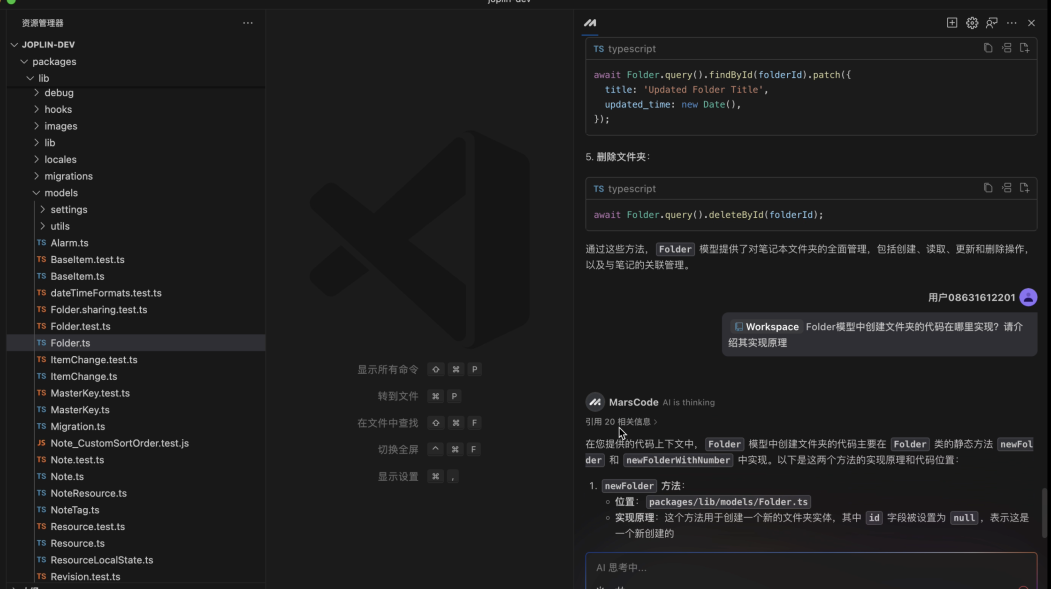Expand the migrations folder
1051x589 pixels.
coord(37,176)
